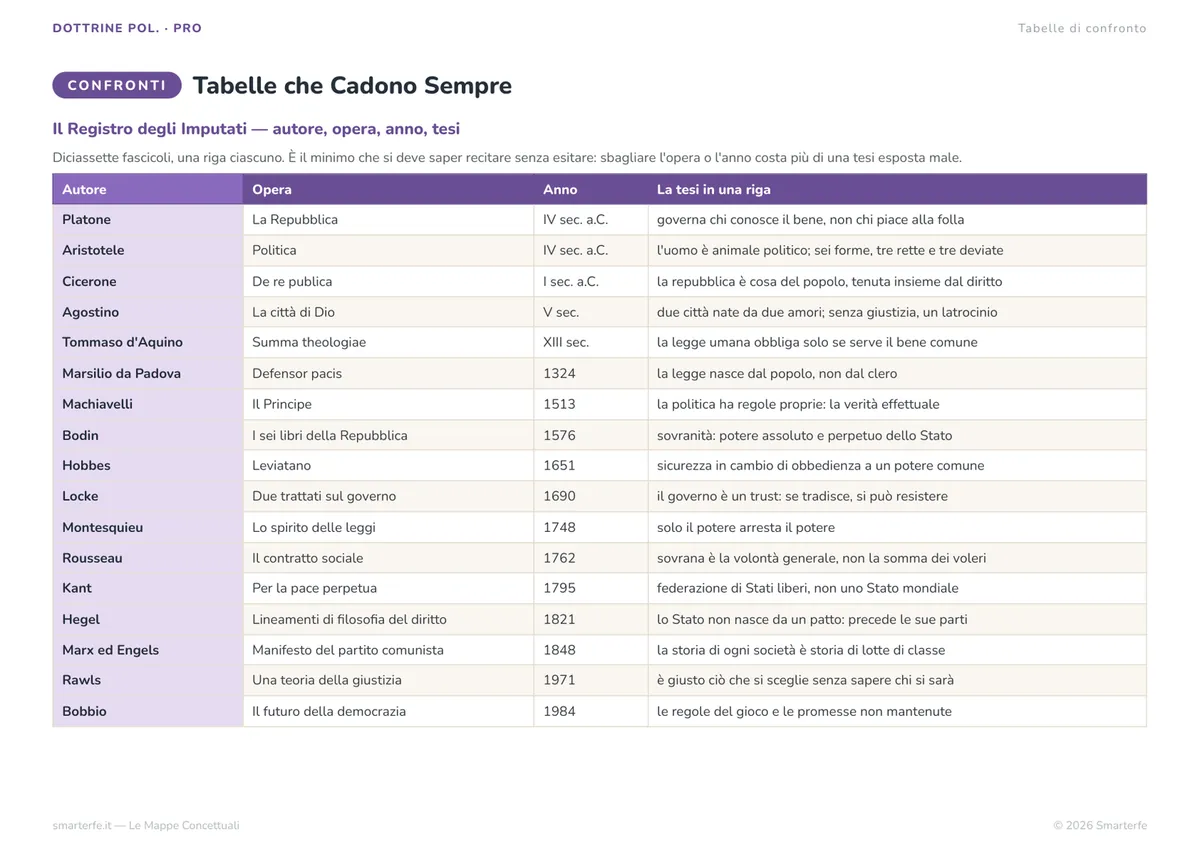Image resolution: width=1200 pixels, height=850 pixels.
Task: Click '© 2026 Smarterfe' footer text
Action: [x=1100, y=826]
